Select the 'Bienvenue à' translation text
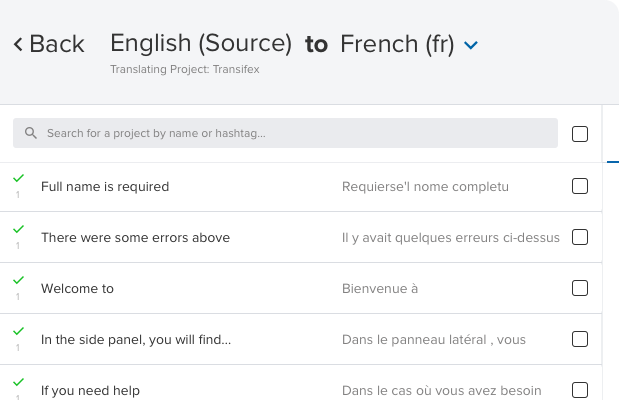Screen dimensions: 619x400 click(379, 288)
